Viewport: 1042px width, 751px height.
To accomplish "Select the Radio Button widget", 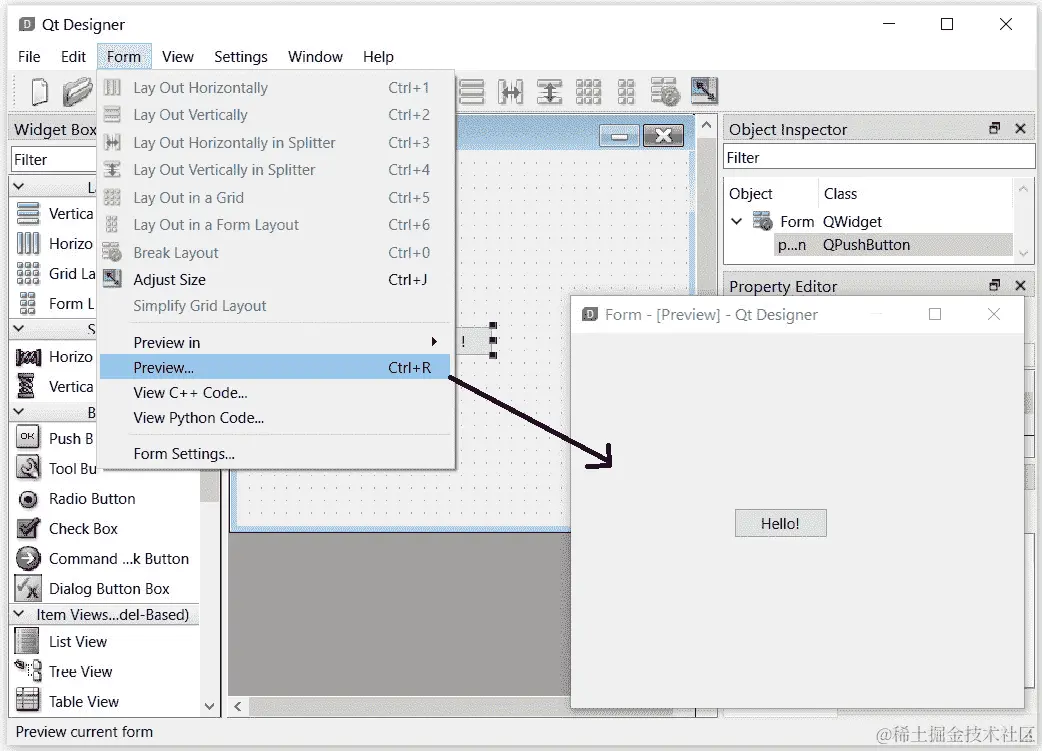I will click(92, 498).
